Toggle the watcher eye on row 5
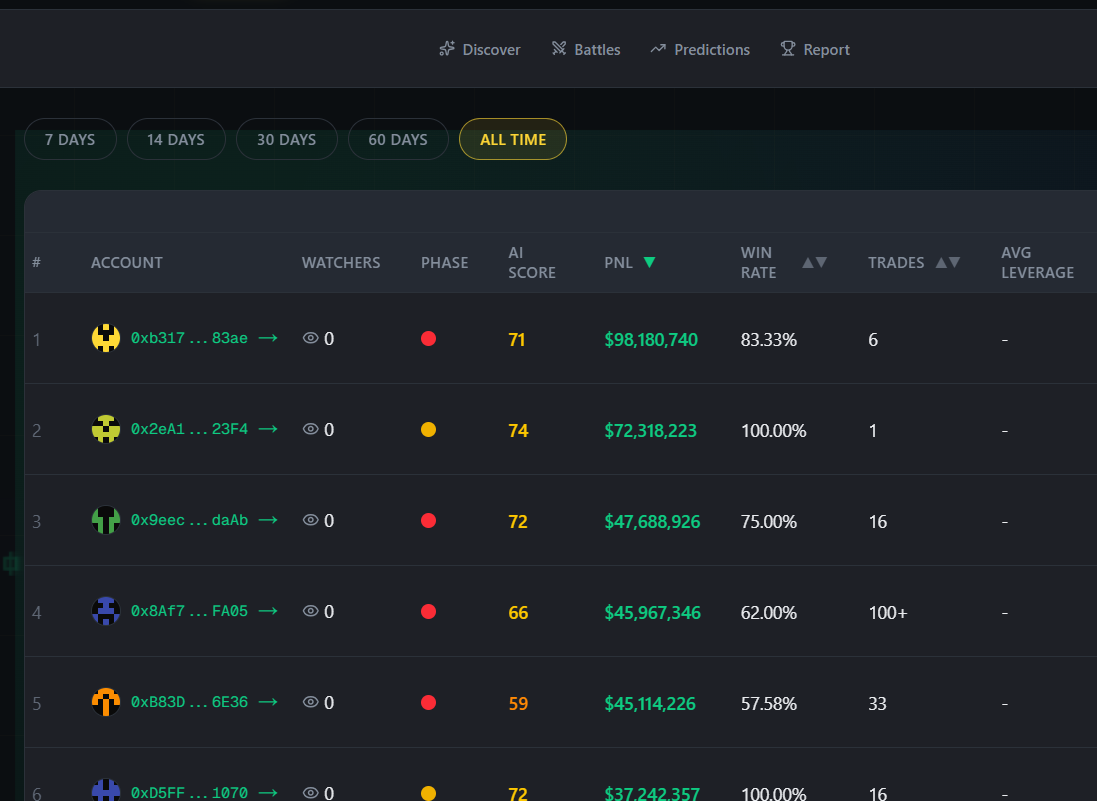1097x801 pixels. 310,702
